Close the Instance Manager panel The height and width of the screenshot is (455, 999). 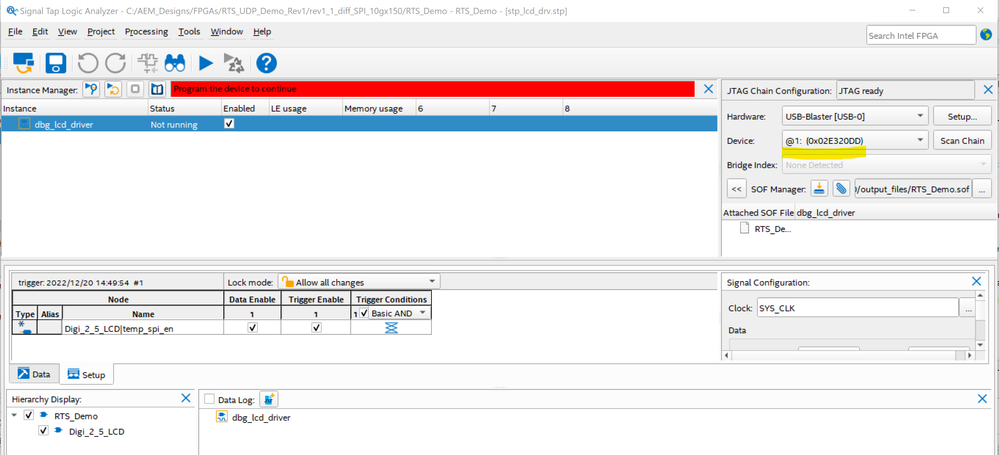coord(708,89)
